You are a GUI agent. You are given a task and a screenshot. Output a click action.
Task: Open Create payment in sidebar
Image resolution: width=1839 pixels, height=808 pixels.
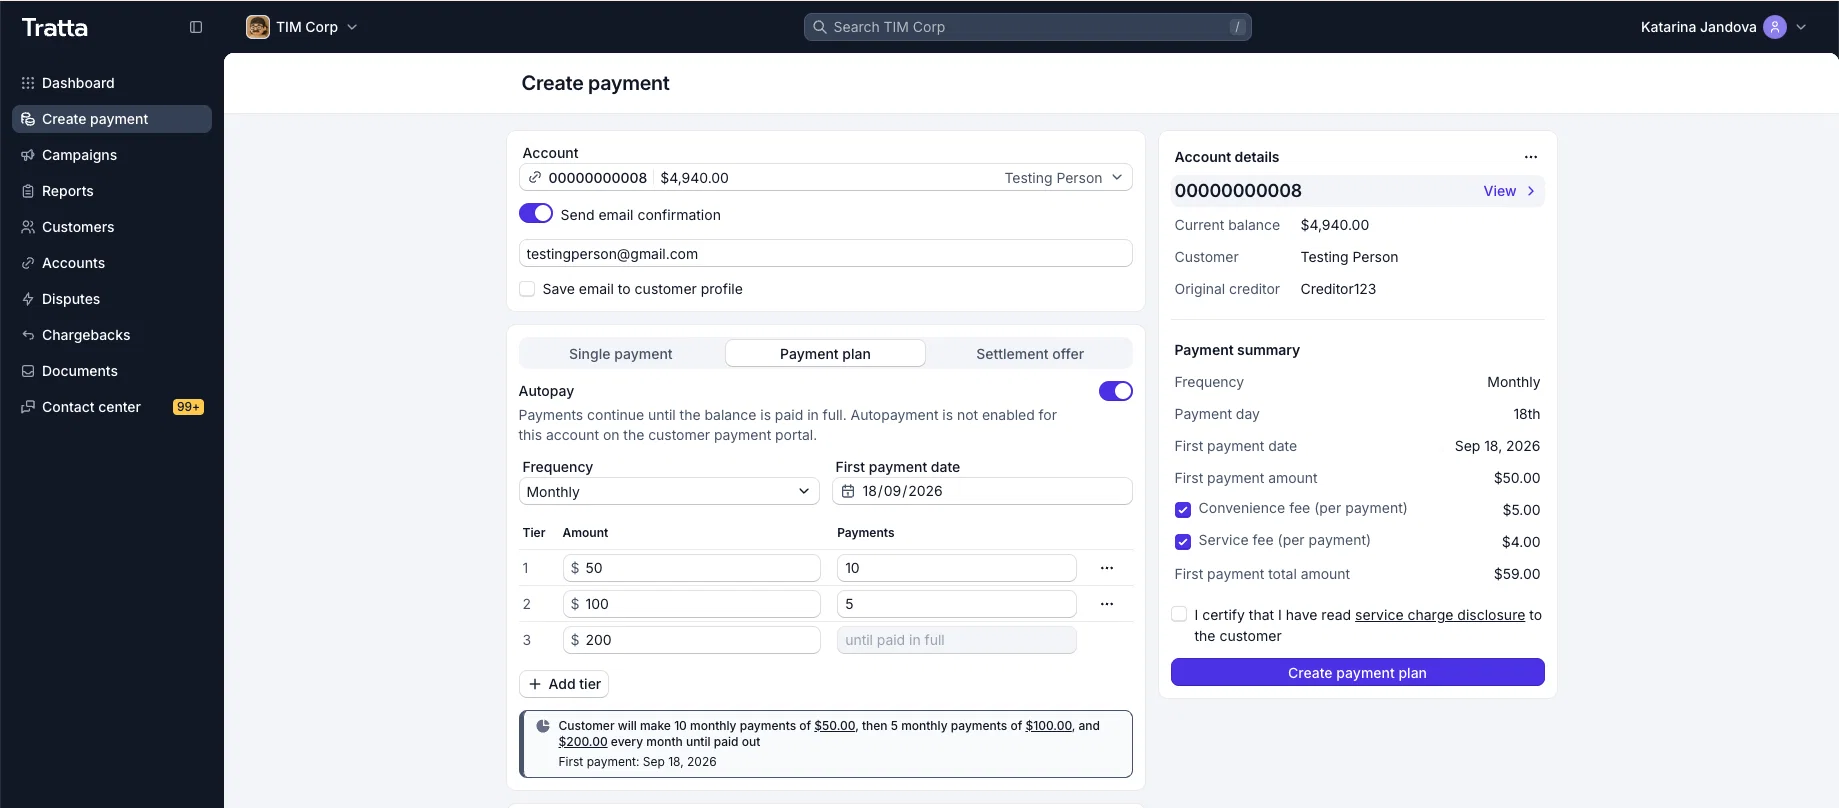(x=112, y=119)
